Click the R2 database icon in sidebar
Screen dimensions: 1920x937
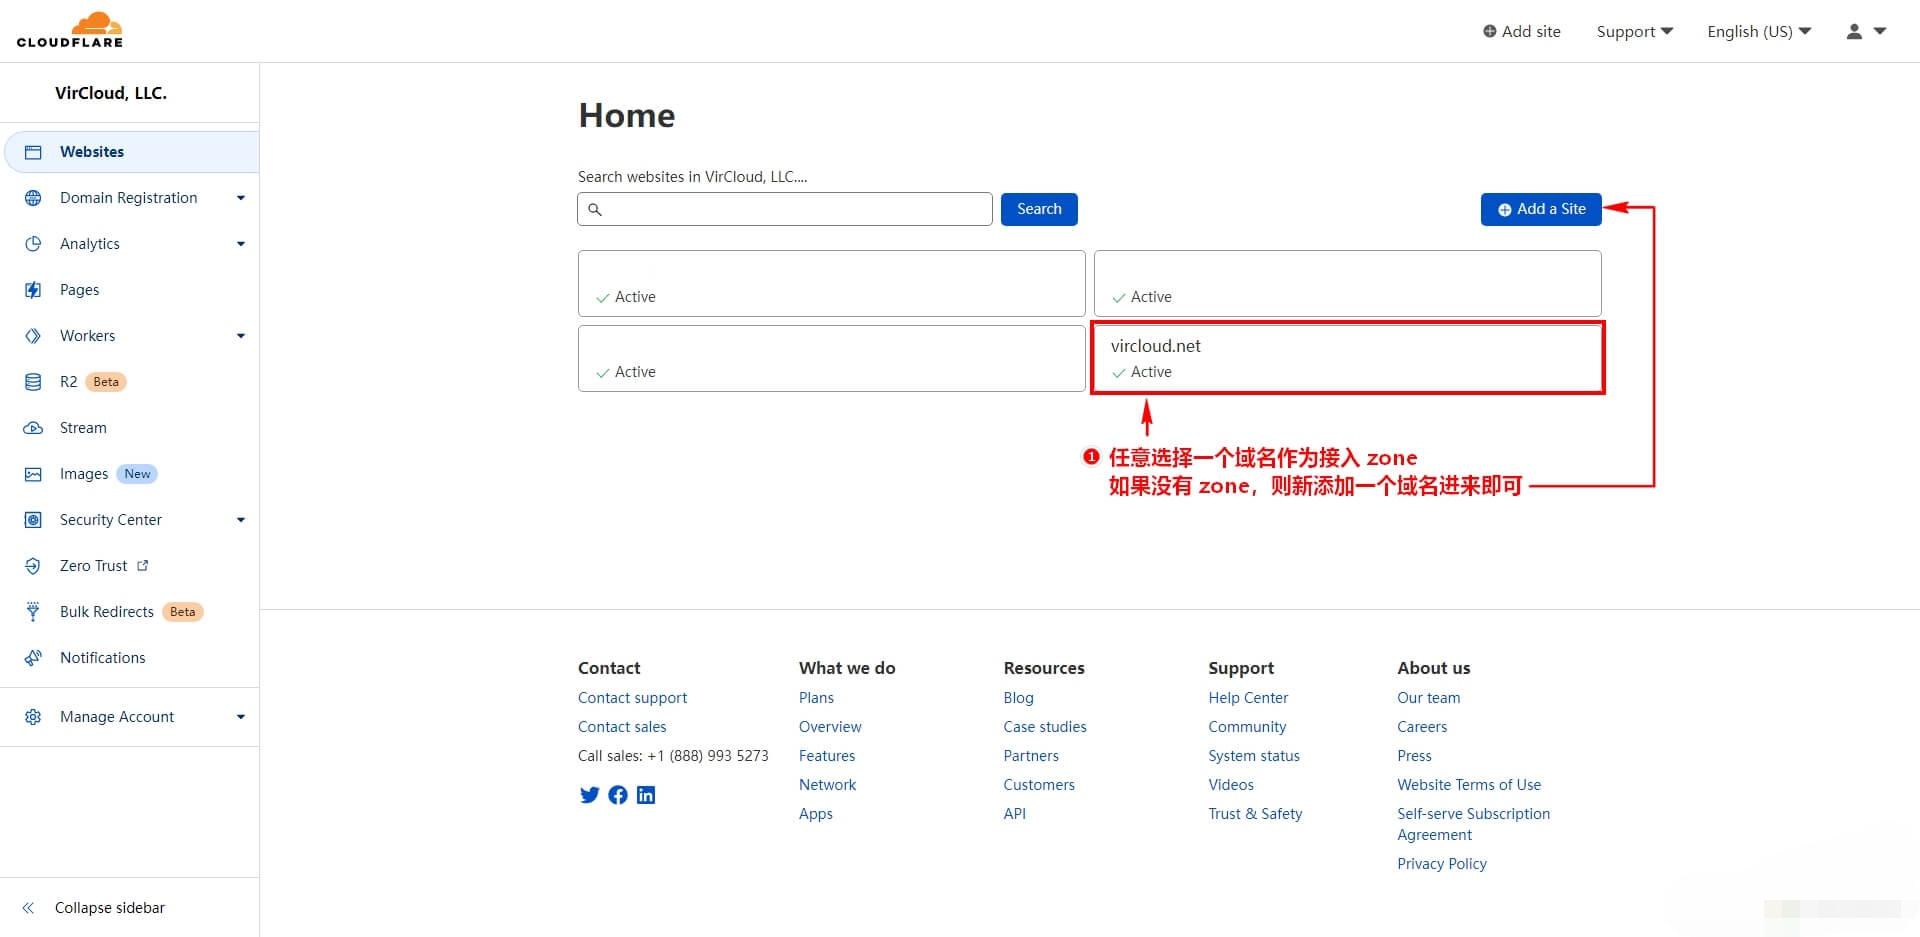coord(33,382)
